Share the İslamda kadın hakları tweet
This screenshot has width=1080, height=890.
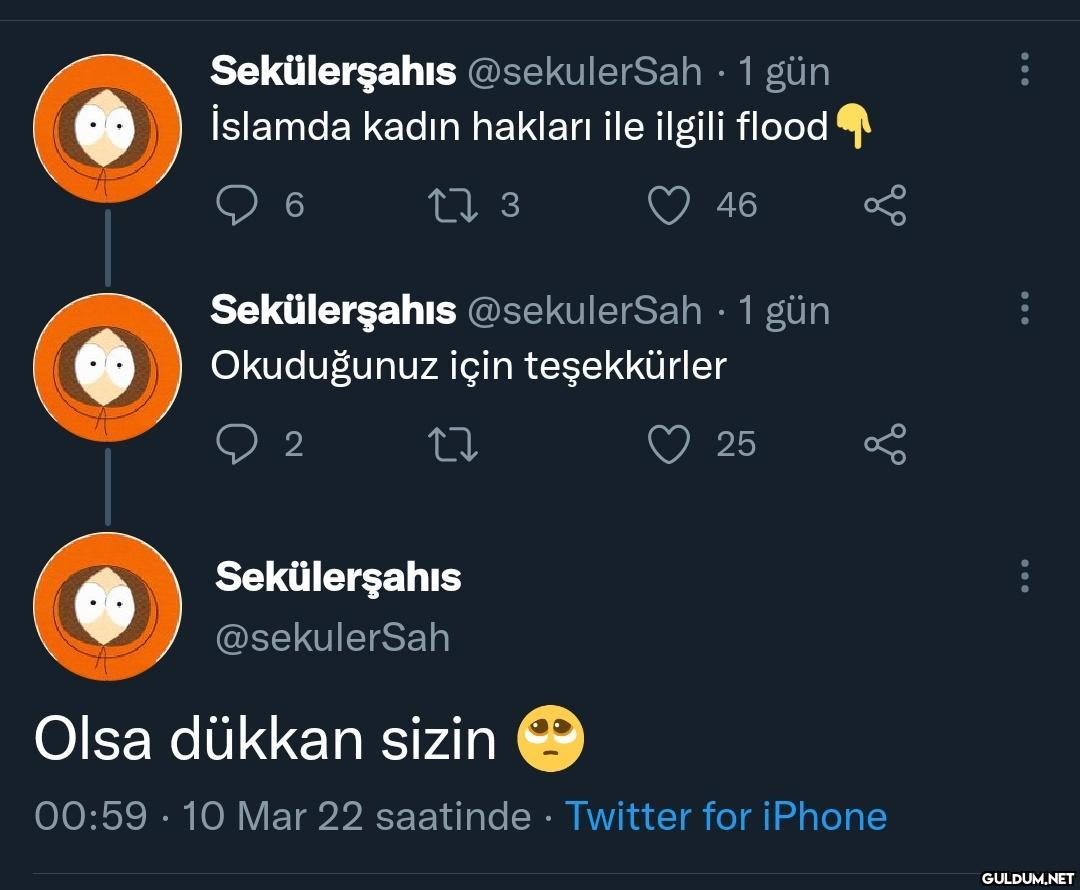885,205
